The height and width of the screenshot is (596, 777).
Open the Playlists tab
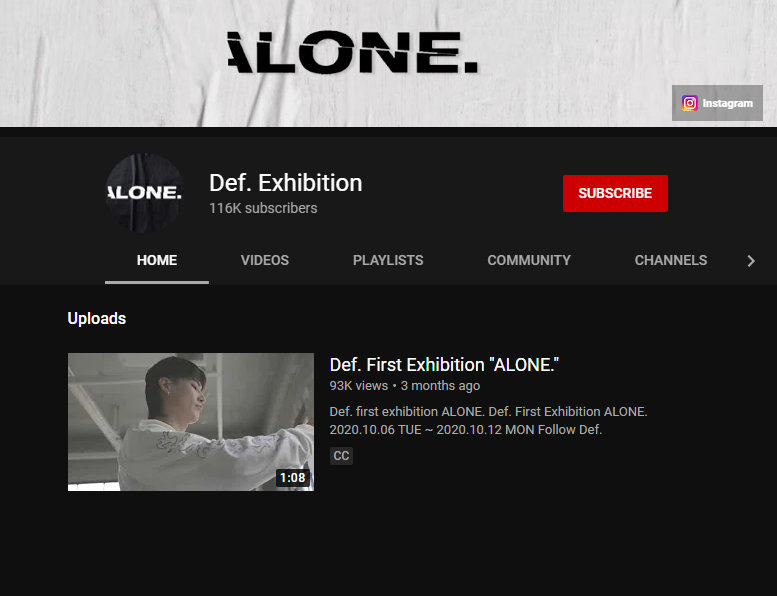tap(388, 261)
